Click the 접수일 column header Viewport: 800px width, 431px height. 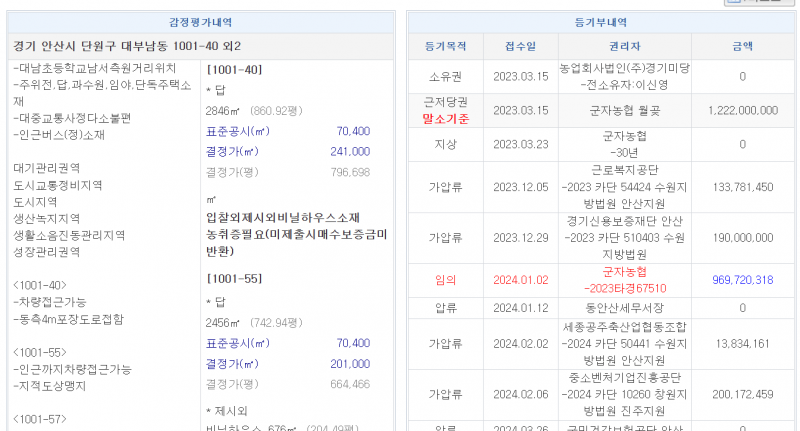tap(520, 47)
